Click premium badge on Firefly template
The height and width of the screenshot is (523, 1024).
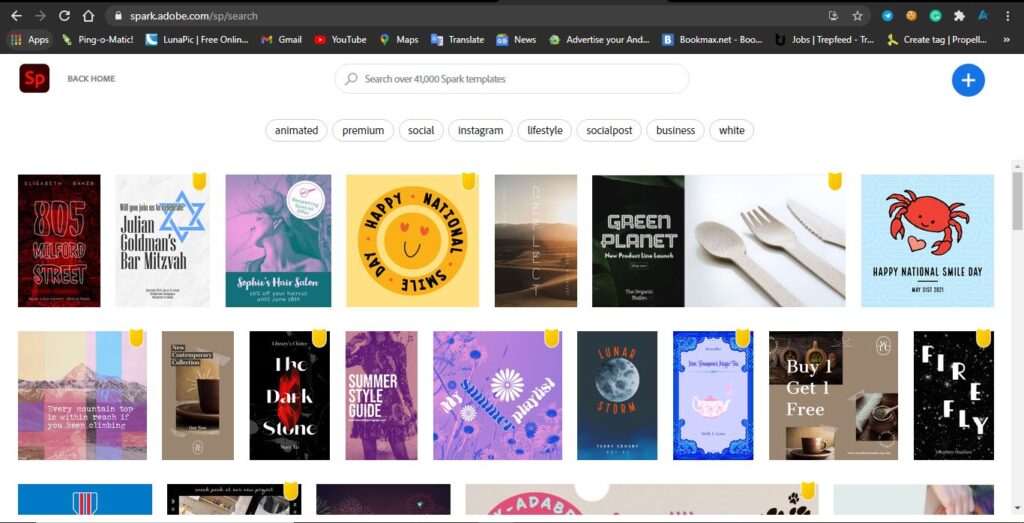coord(983,338)
